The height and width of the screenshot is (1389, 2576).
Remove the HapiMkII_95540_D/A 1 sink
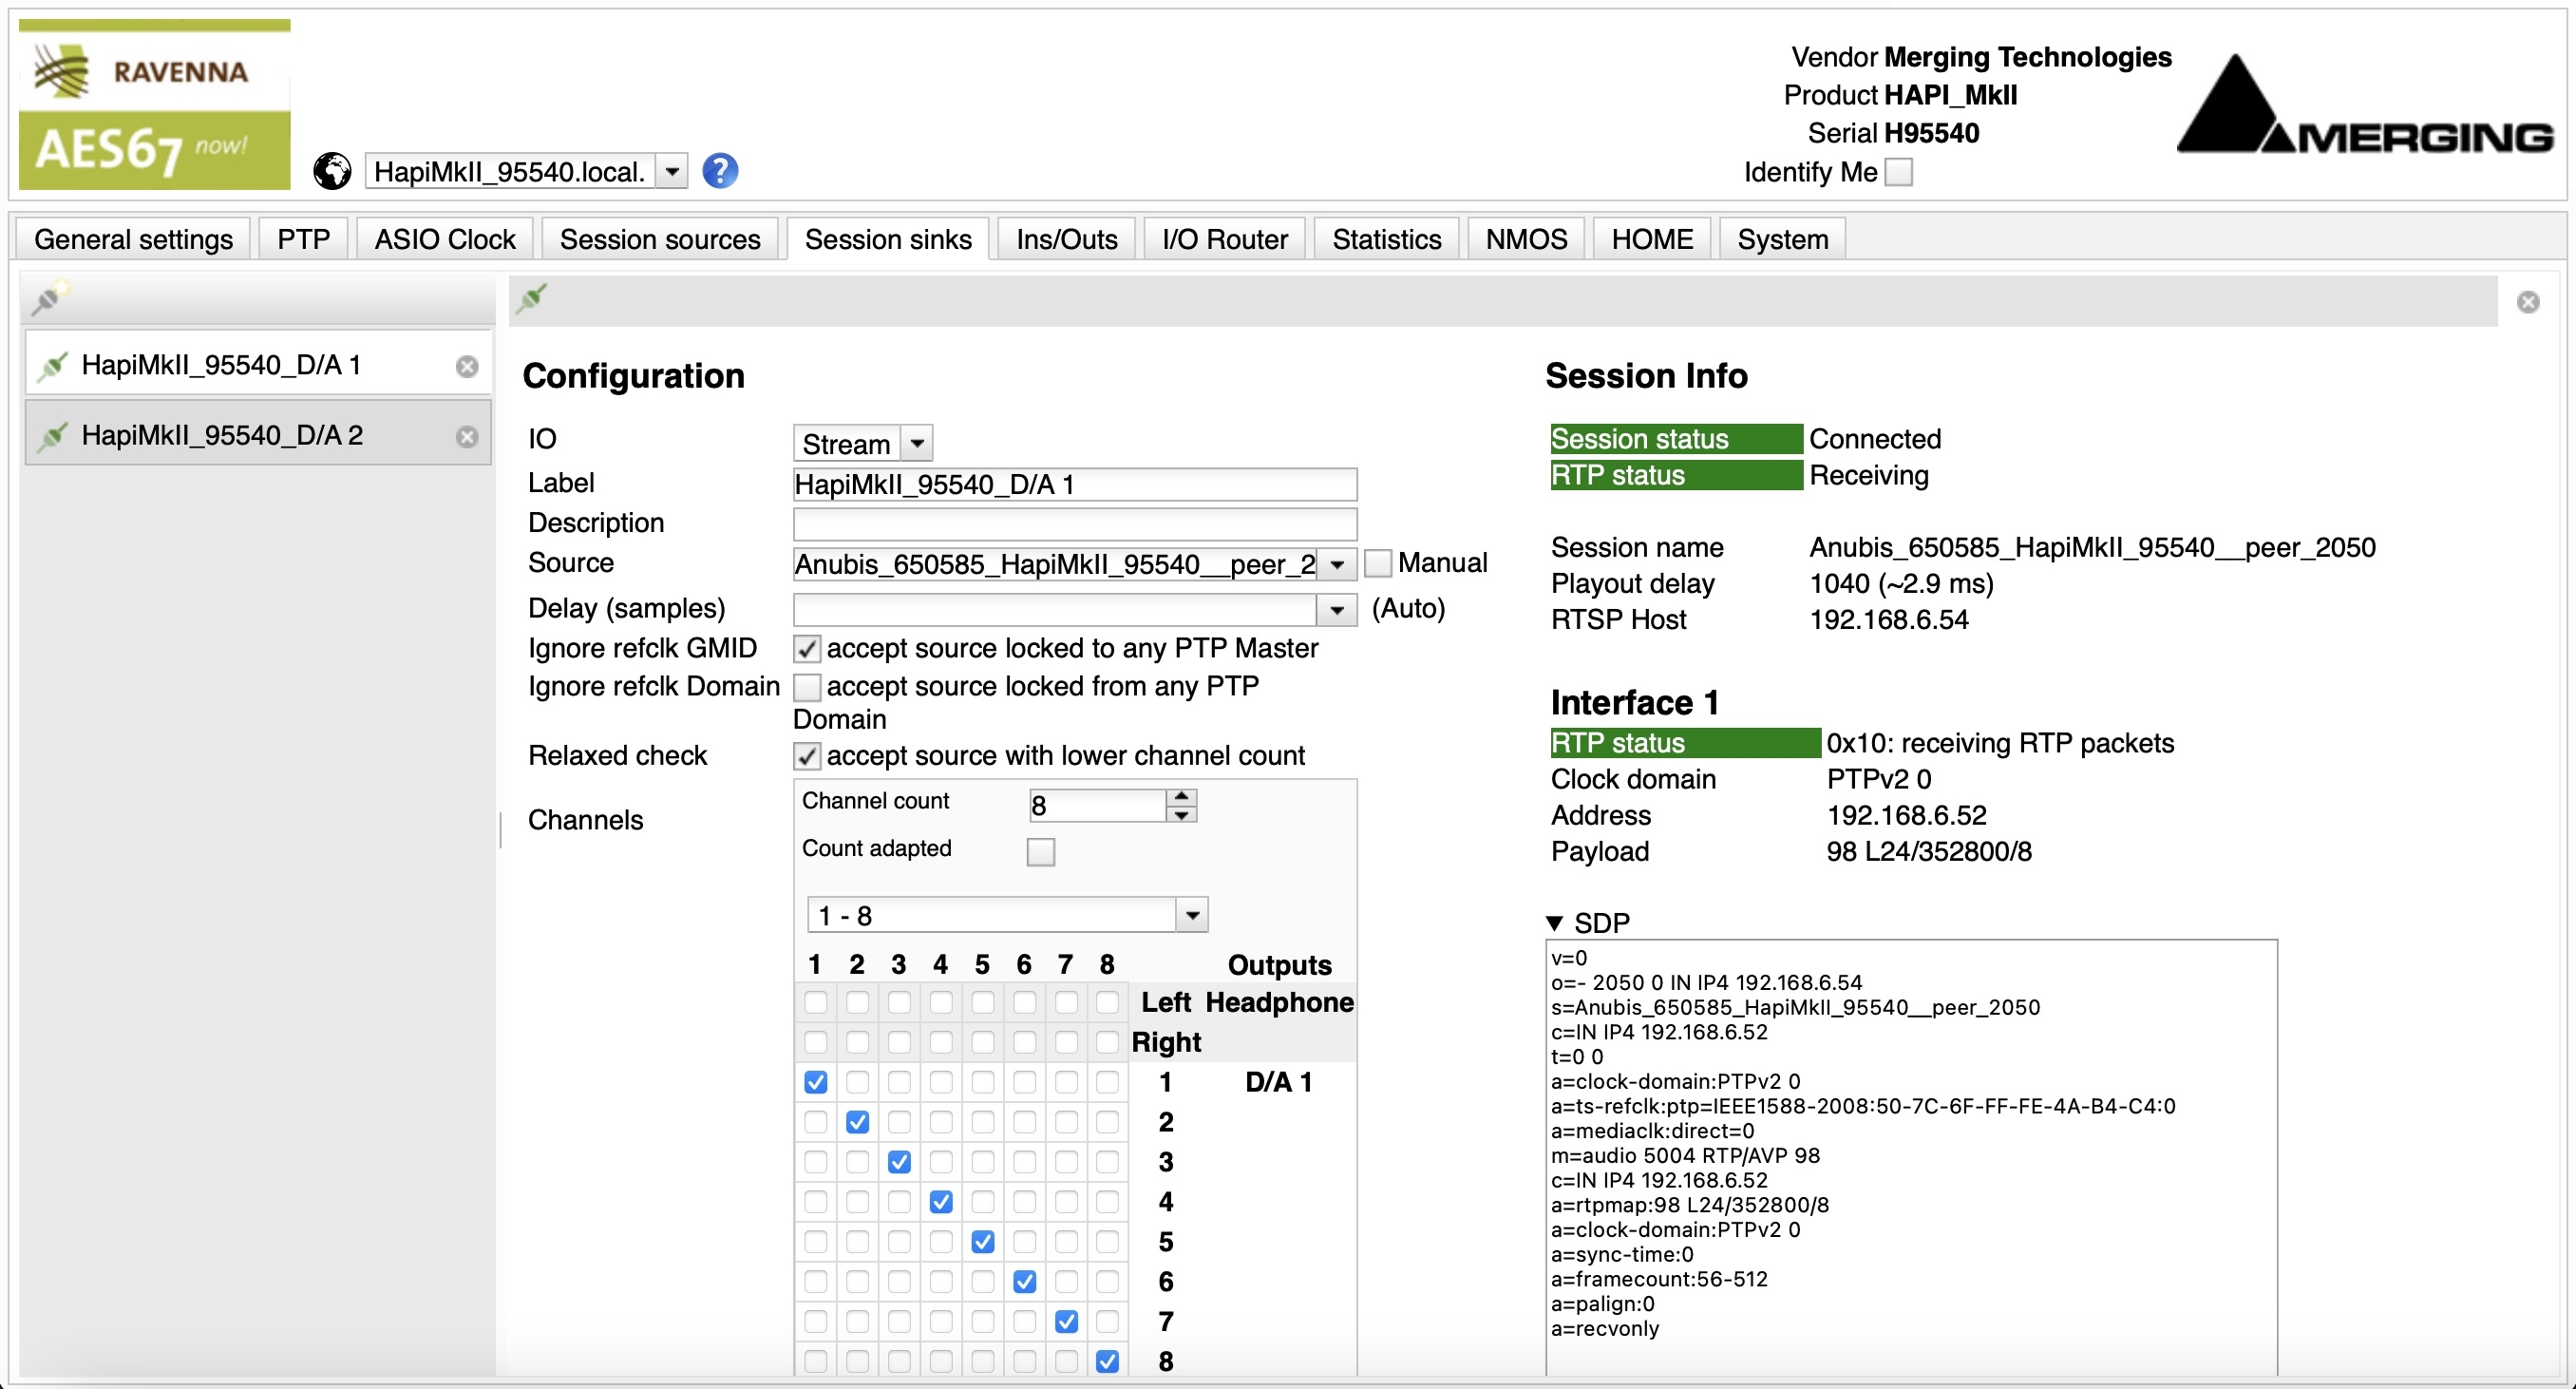click(x=467, y=366)
